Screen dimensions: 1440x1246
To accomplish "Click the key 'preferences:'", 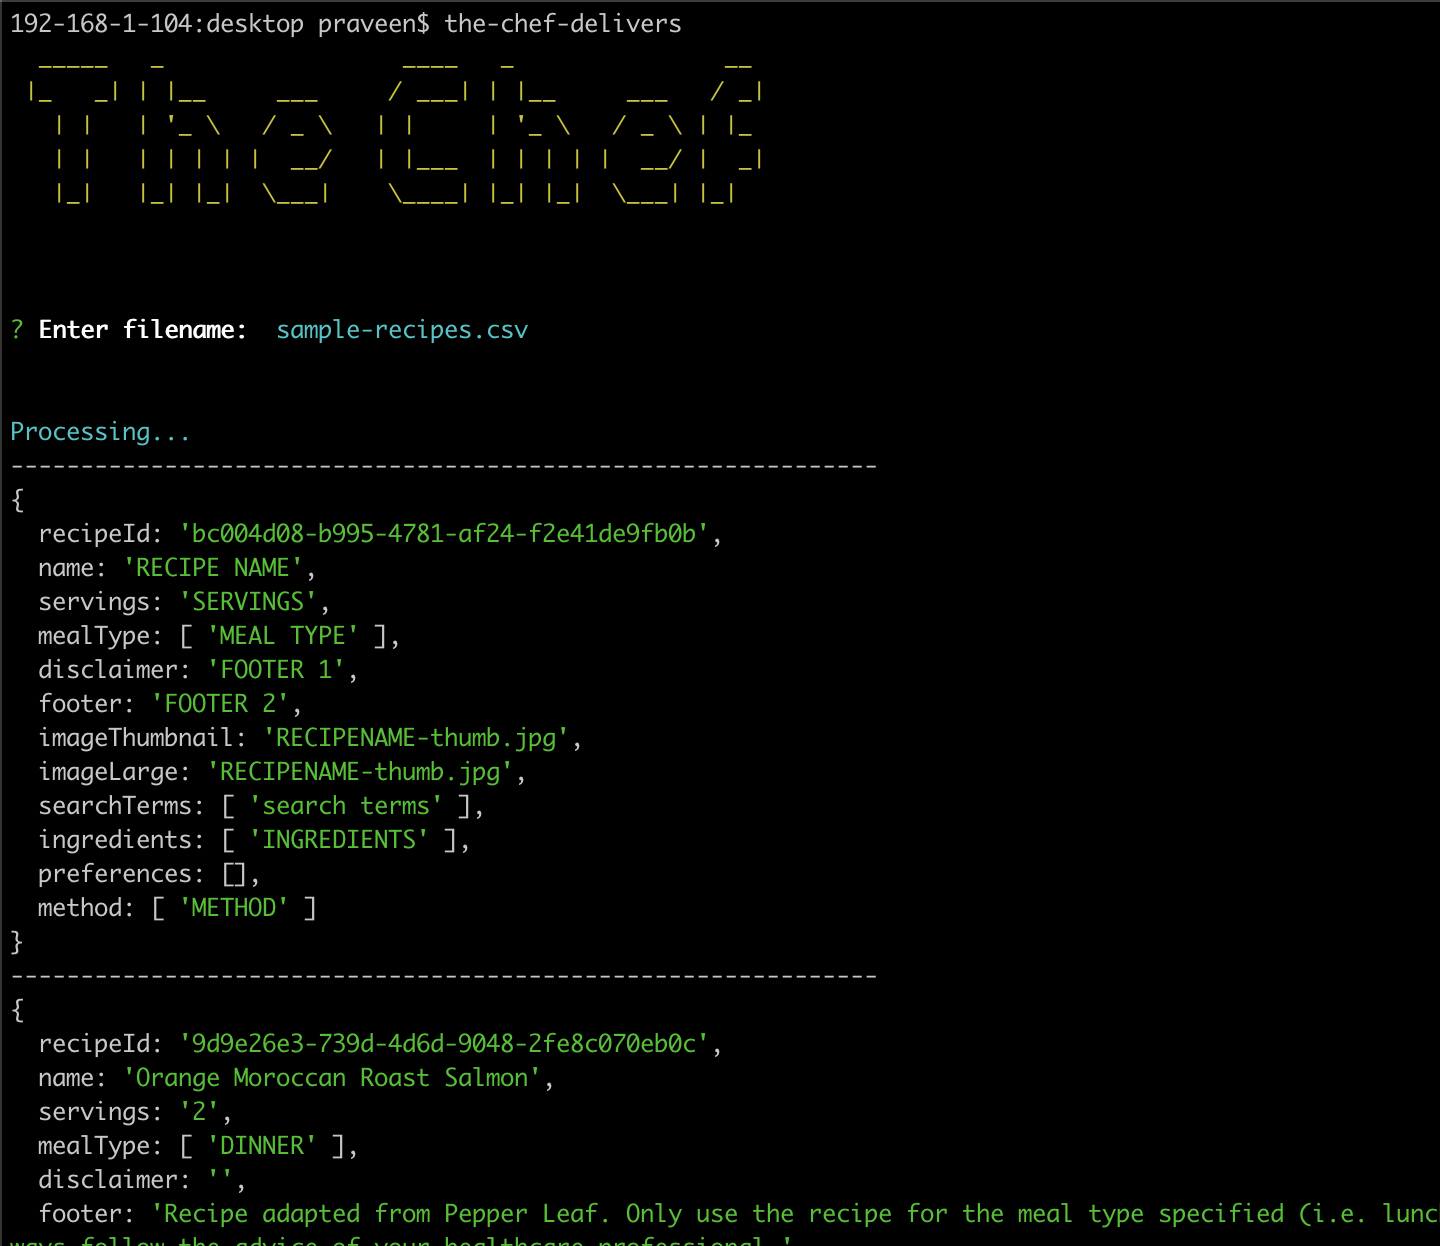I will coord(121,874).
